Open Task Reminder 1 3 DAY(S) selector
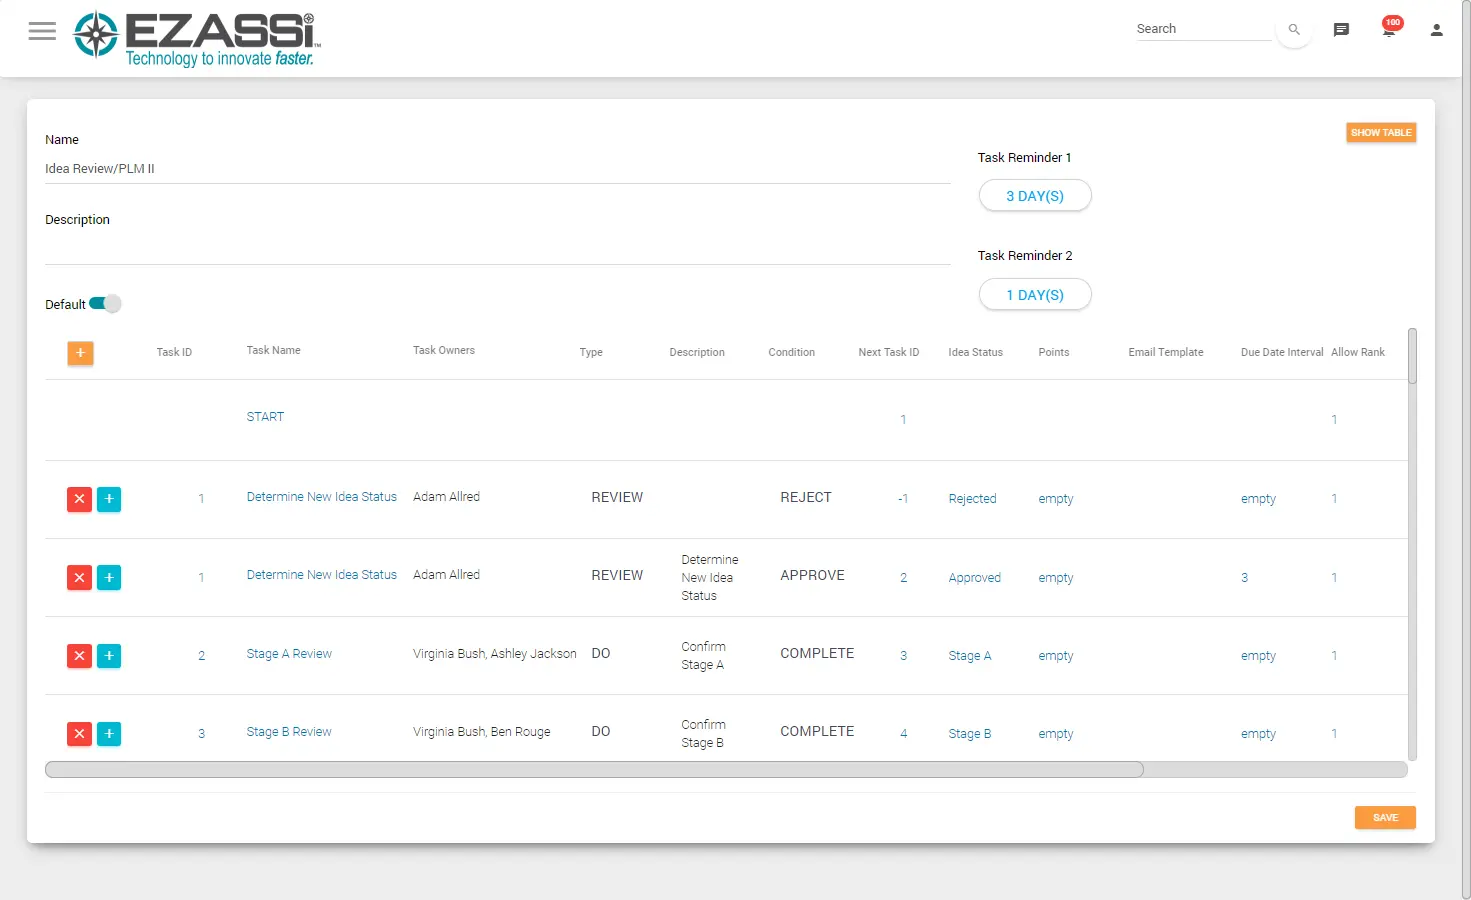 click(1035, 196)
